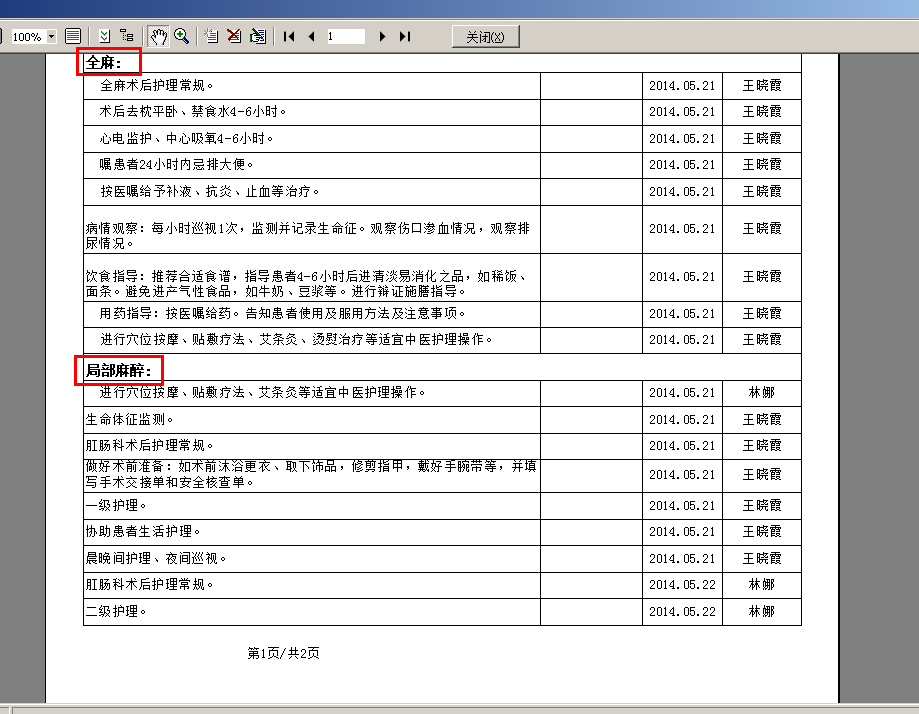Click 林娜 in the first 局部麻醉 row
Screen dimensions: 919x714
click(x=761, y=393)
